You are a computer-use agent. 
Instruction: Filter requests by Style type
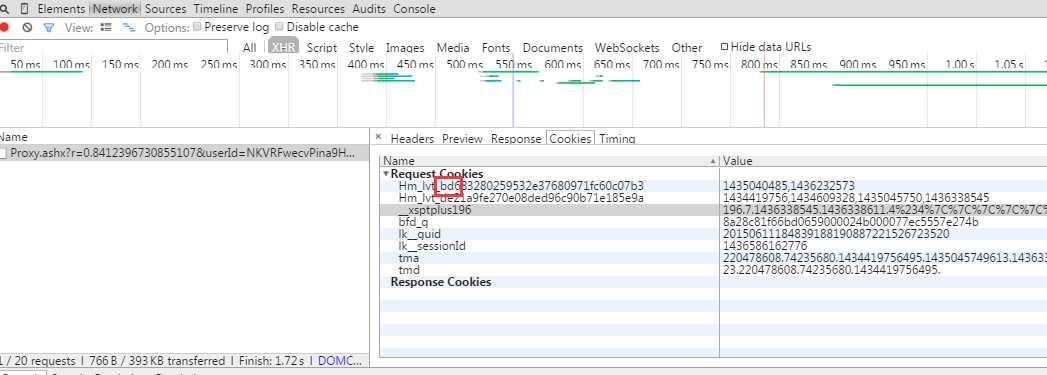pos(361,47)
